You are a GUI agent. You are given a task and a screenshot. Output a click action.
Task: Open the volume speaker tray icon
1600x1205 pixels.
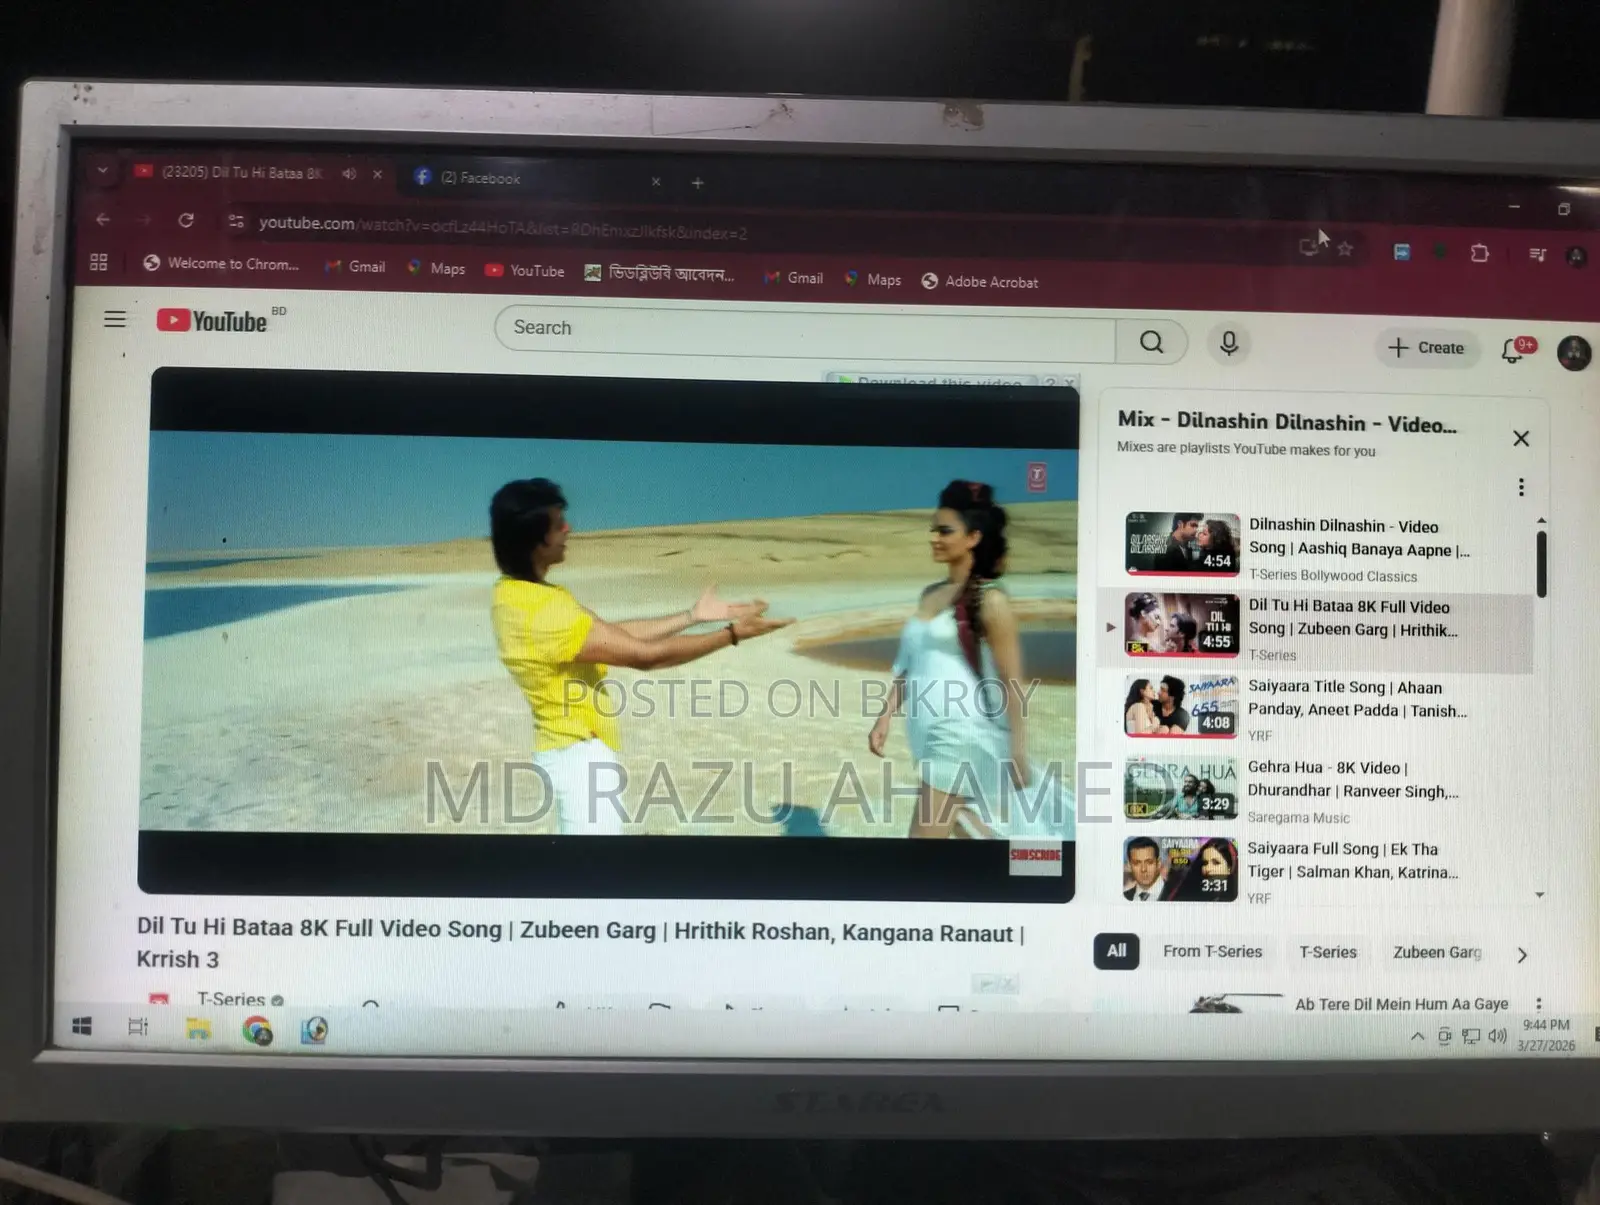click(1497, 1036)
